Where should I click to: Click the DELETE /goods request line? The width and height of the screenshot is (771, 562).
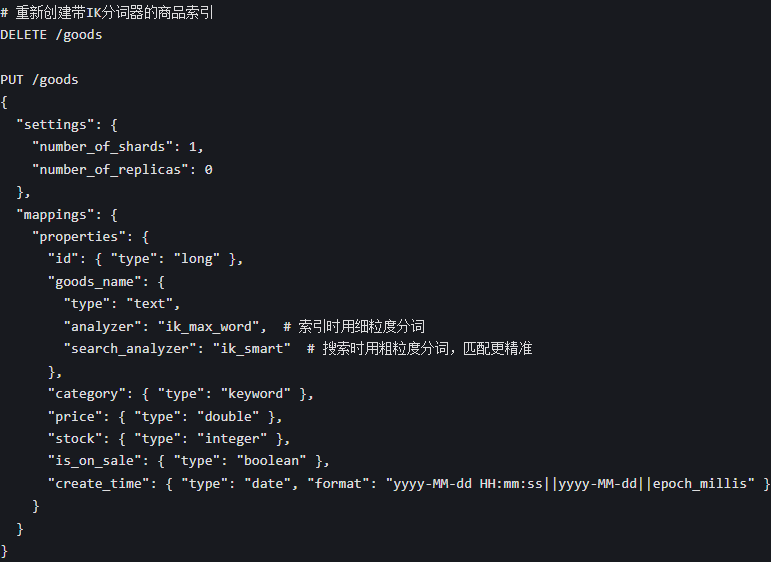coord(51,35)
